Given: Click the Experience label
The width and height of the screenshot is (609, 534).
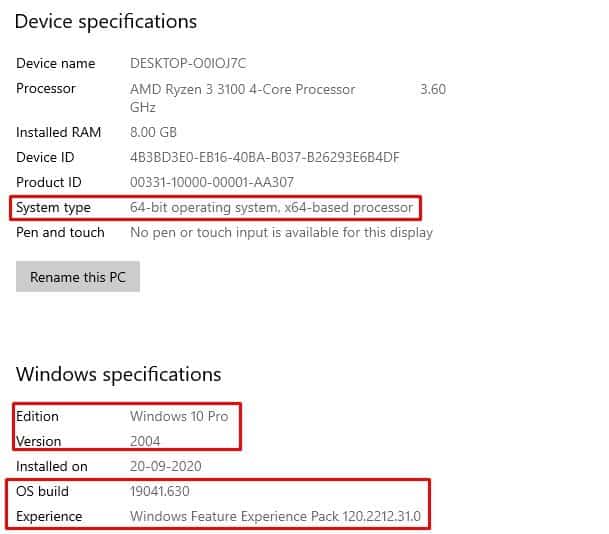Looking at the screenshot, I should tap(49, 516).
